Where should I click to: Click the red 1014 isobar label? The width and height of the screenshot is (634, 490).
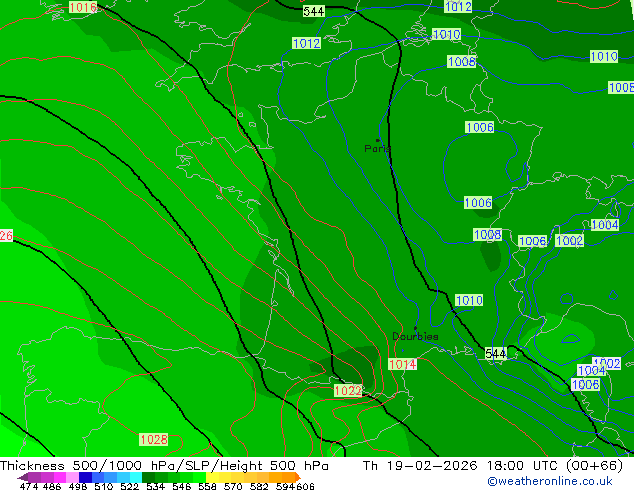[x=402, y=364]
